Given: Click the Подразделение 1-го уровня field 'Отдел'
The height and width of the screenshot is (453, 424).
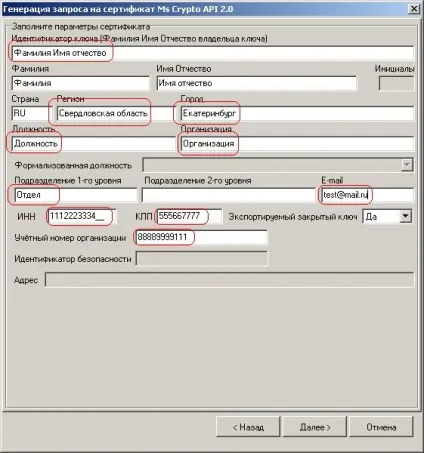Looking at the screenshot, I should (76, 195).
